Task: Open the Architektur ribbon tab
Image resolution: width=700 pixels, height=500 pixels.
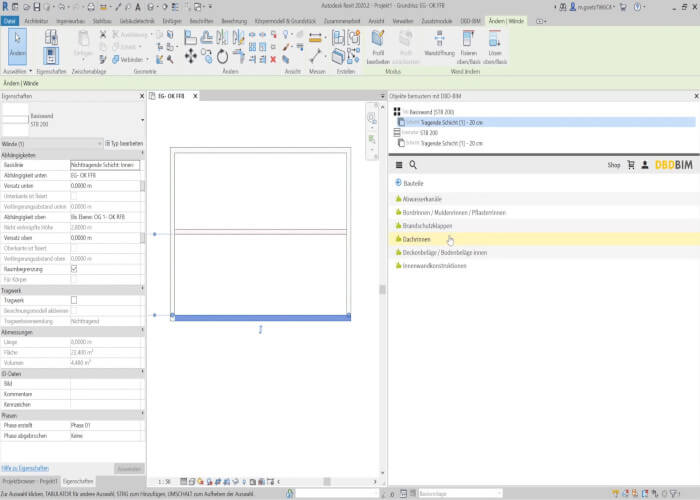Action: coord(36,21)
